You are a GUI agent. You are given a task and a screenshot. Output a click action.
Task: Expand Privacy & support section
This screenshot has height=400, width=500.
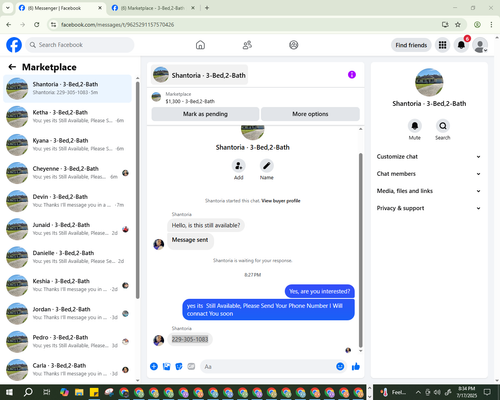[429, 208]
